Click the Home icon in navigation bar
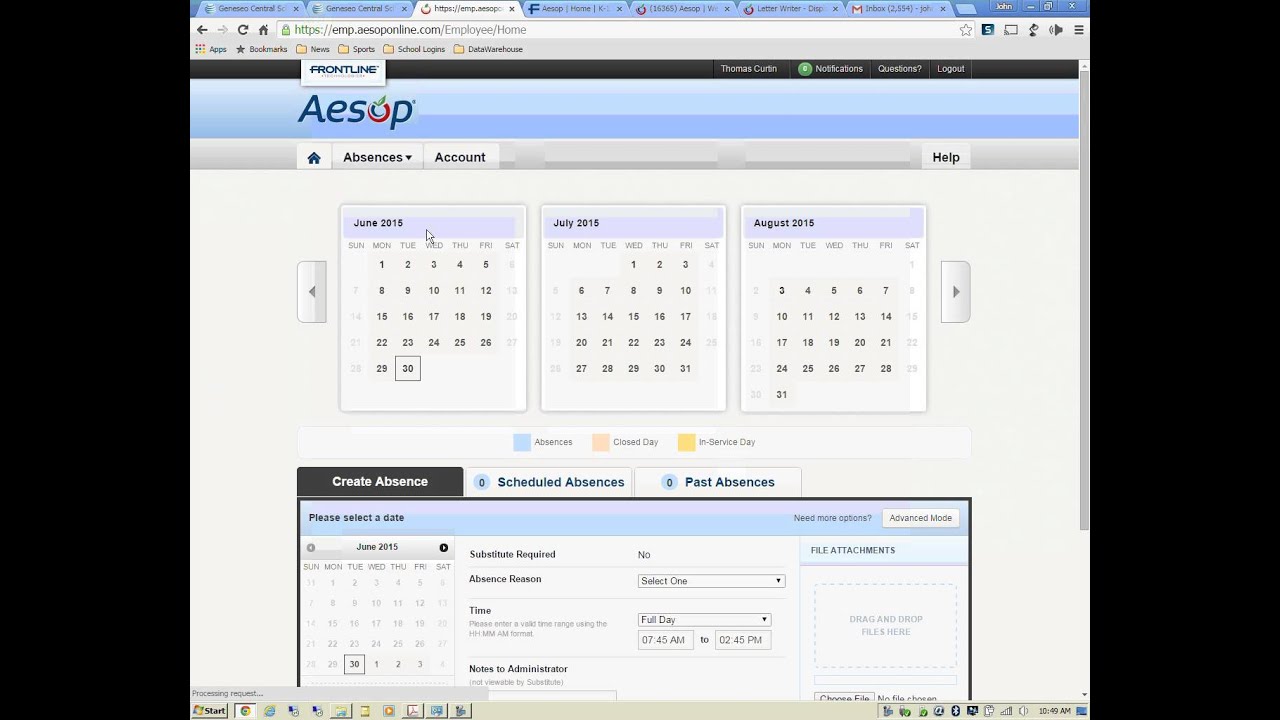The image size is (1280, 720). 314,158
